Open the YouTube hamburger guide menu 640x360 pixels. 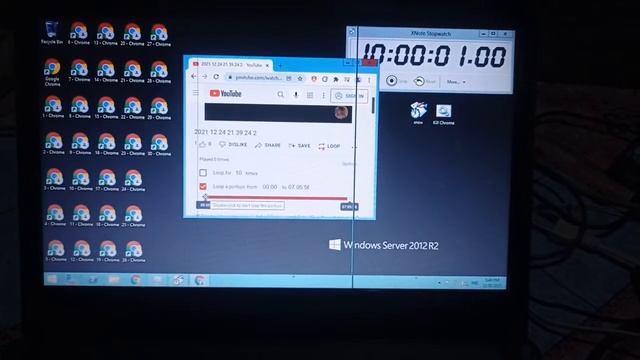196,93
